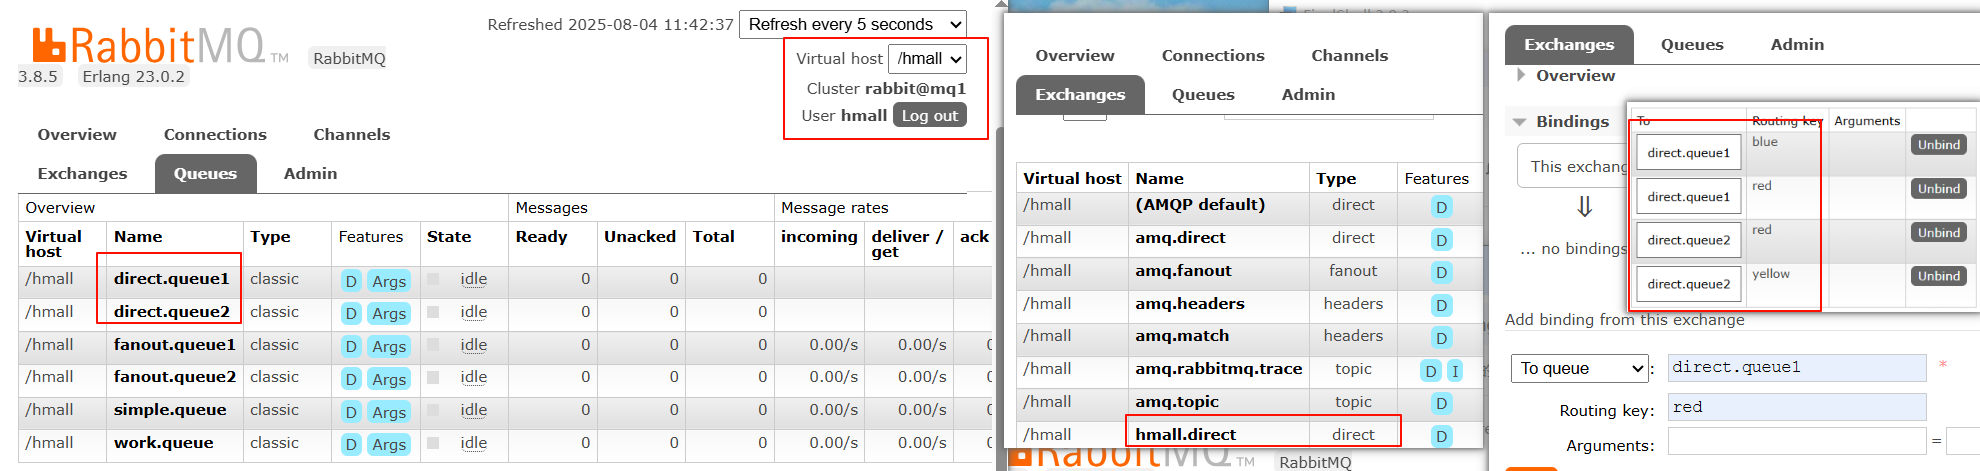Open the amq.rabbitmq.trace exchange
This screenshot has height=471, width=1980.
pos(1218,369)
